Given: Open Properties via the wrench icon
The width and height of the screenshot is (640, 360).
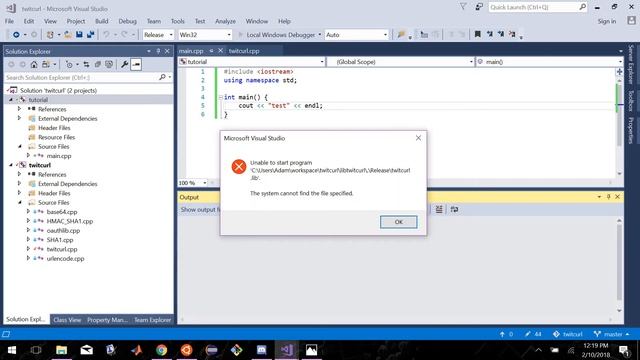Looking at the screenshot, I should [124, 64].
